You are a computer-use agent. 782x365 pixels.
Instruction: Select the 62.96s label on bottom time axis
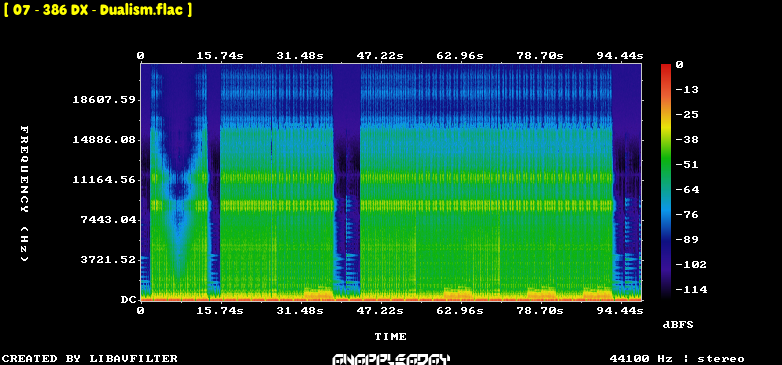coord(460,311)
